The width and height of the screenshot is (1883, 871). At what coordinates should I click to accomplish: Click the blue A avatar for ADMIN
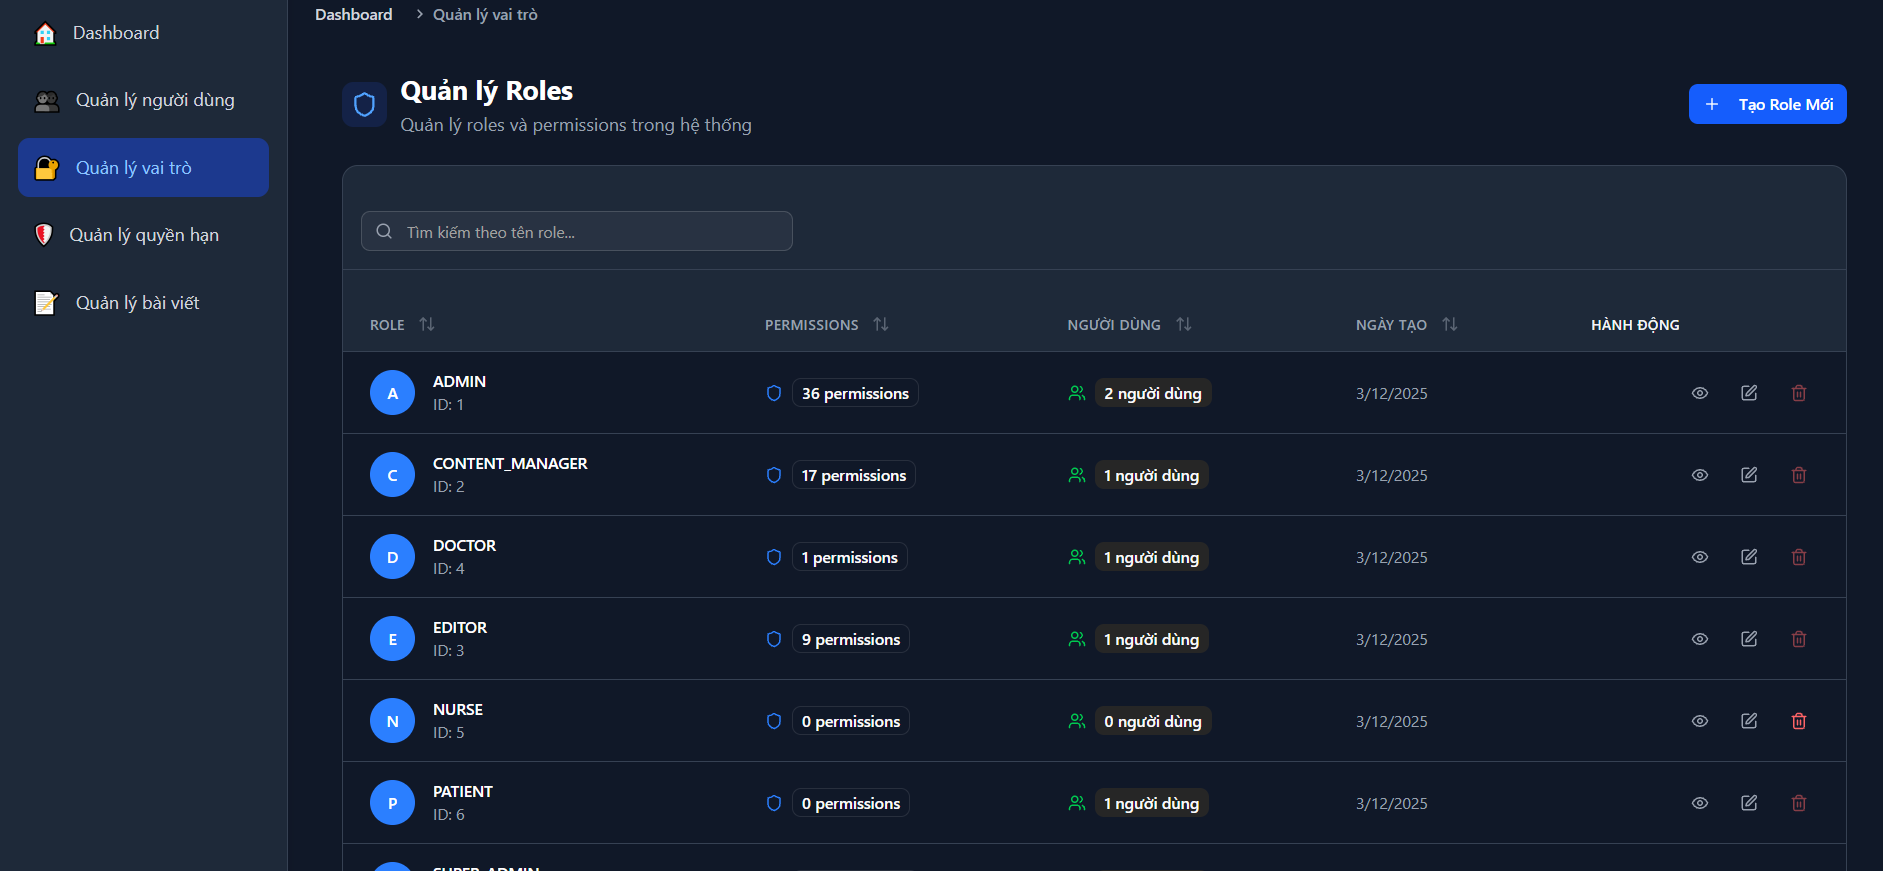coord(392,393)
